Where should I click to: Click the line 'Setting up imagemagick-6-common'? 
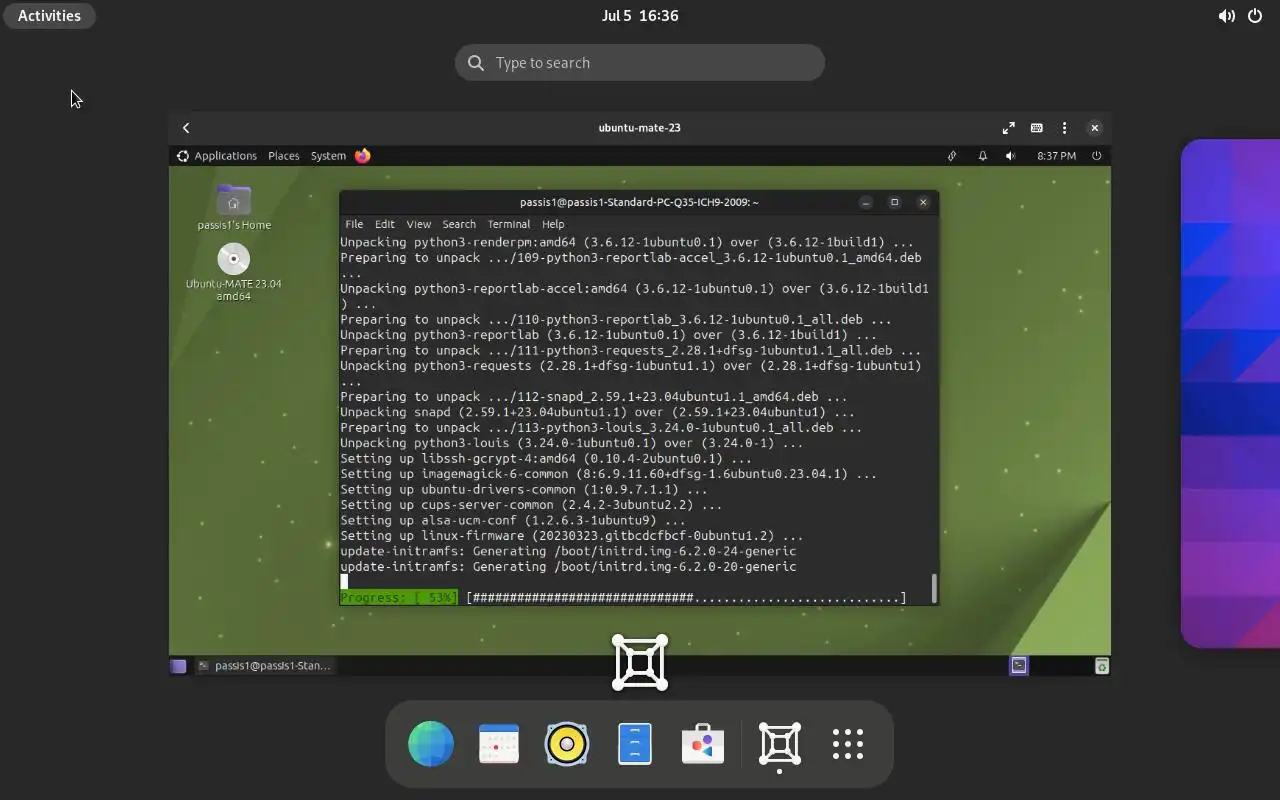click(609, 474)
